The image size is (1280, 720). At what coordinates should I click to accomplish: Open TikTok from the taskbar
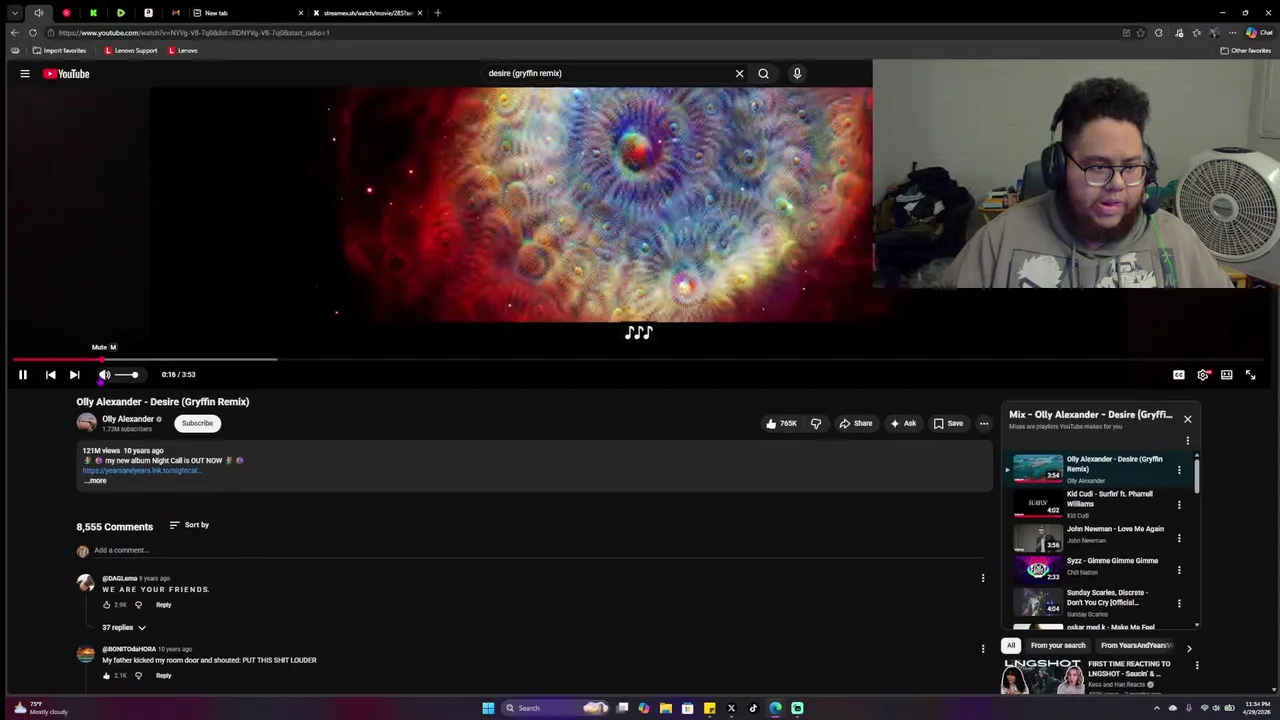[x=753, y=708]
